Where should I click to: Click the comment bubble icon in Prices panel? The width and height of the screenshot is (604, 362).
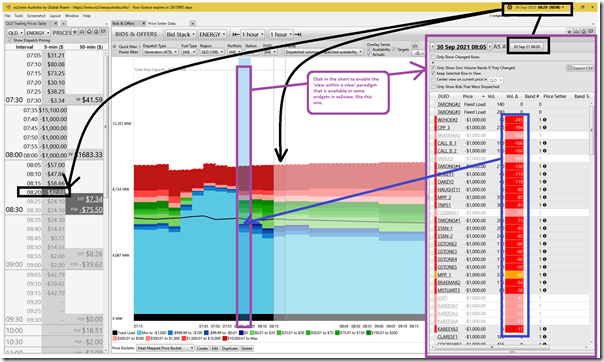(x=103, y=32)
